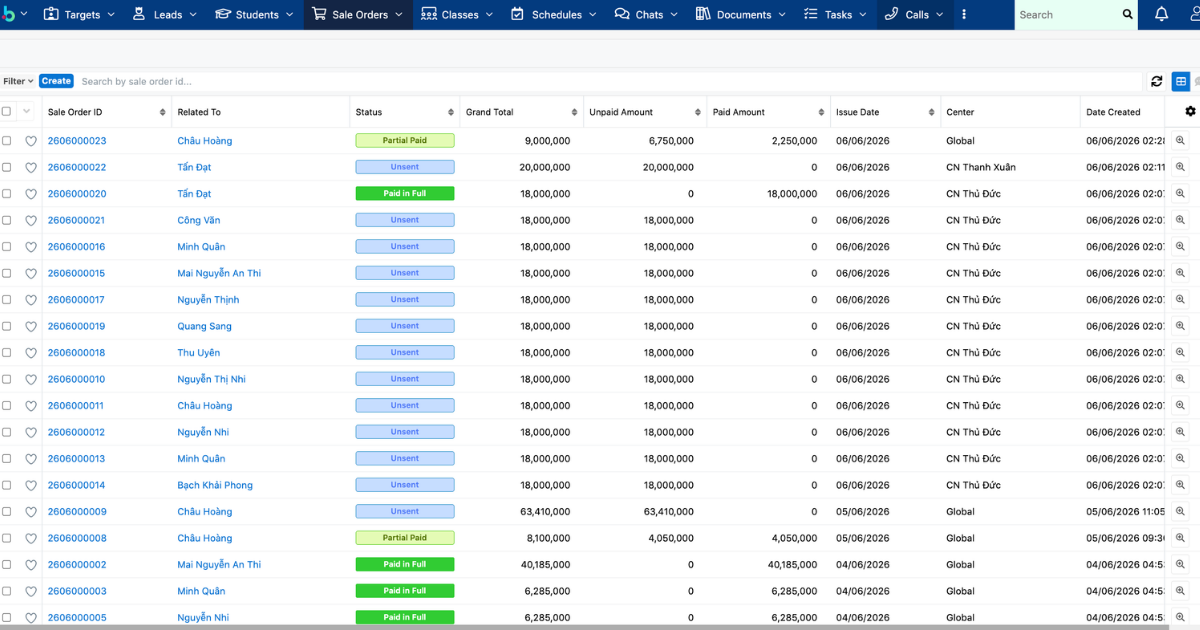Check the box for order 2606000020
1200x630 pixels.
[x=7, y=194]
